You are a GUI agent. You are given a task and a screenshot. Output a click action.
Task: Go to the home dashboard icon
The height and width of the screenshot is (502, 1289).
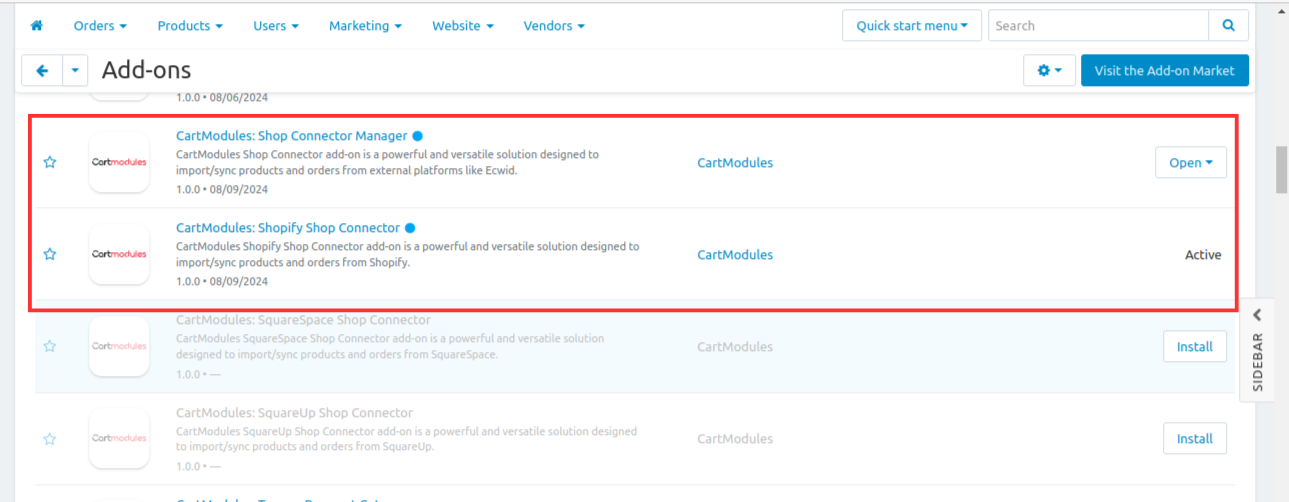pos(37,25)
